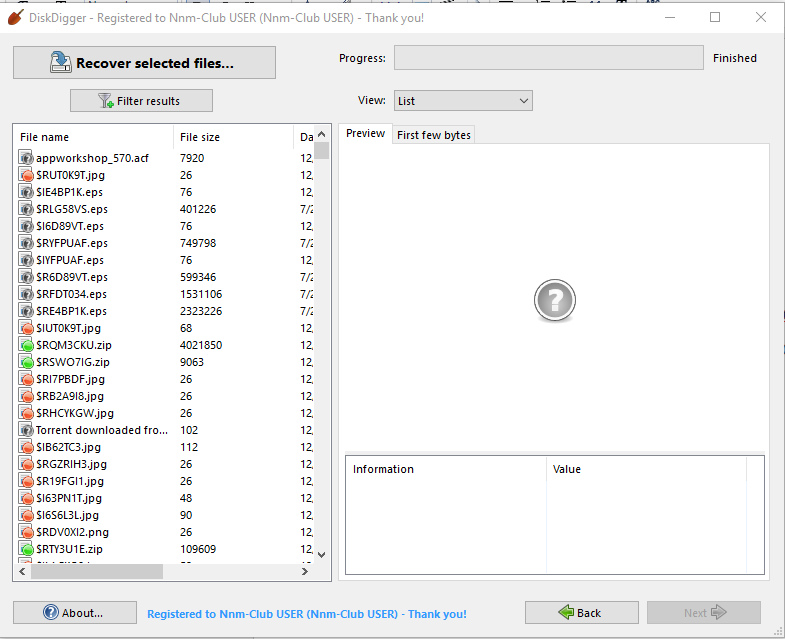The image size is (785, 639).
Task: Click the DiskDigger shovel icon in title bar
Action: (16, 18)
